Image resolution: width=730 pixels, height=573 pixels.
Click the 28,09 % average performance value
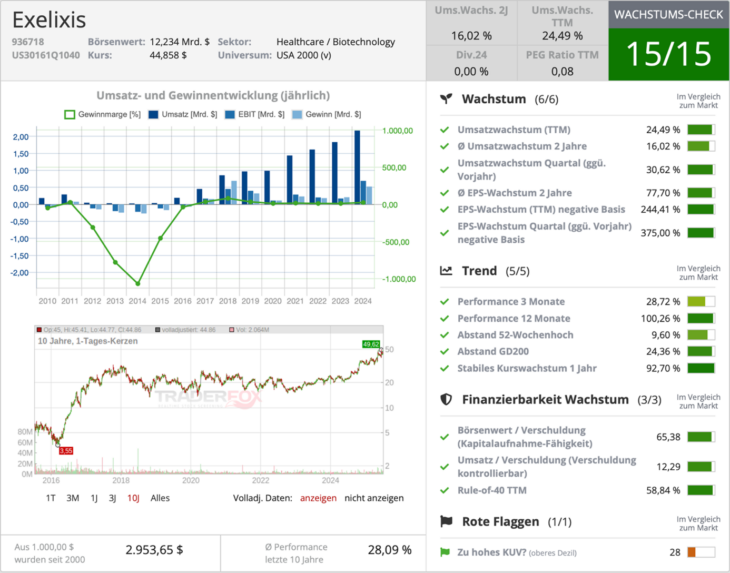point(390,550)
